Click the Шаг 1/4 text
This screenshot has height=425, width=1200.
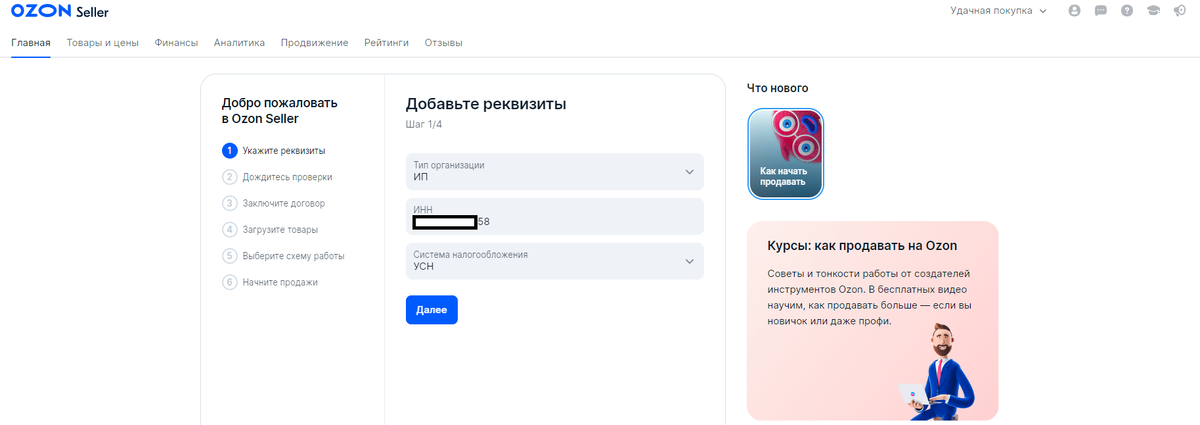pyautogui.click(x=425, y=125)
